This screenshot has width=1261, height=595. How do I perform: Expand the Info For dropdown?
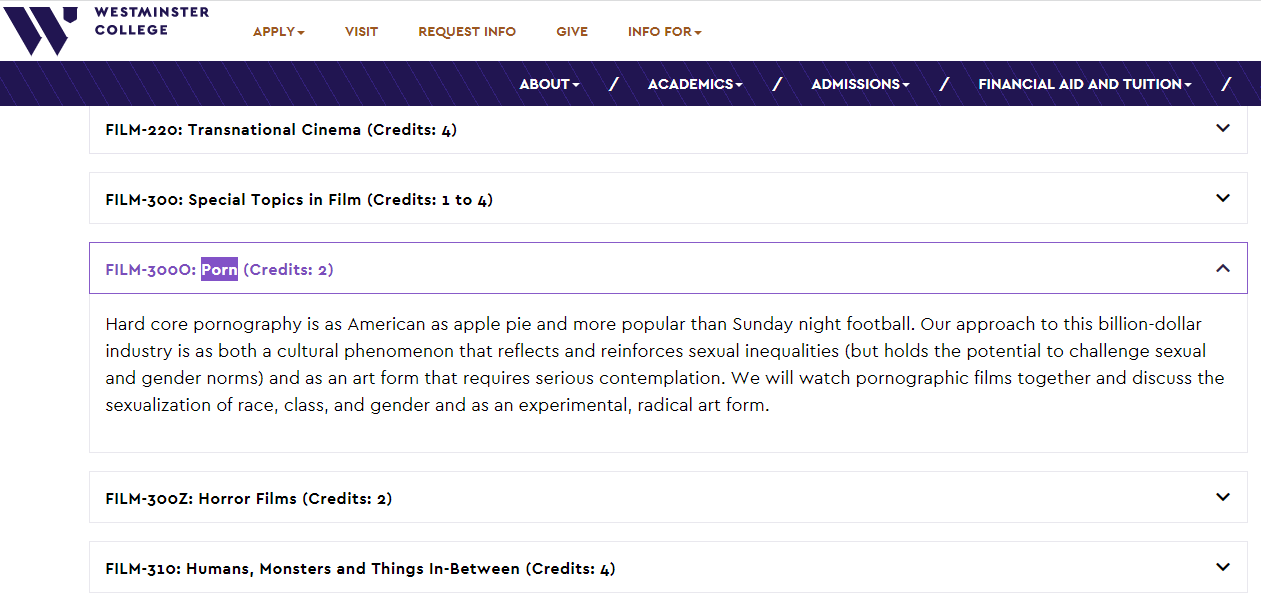[664, 32]
